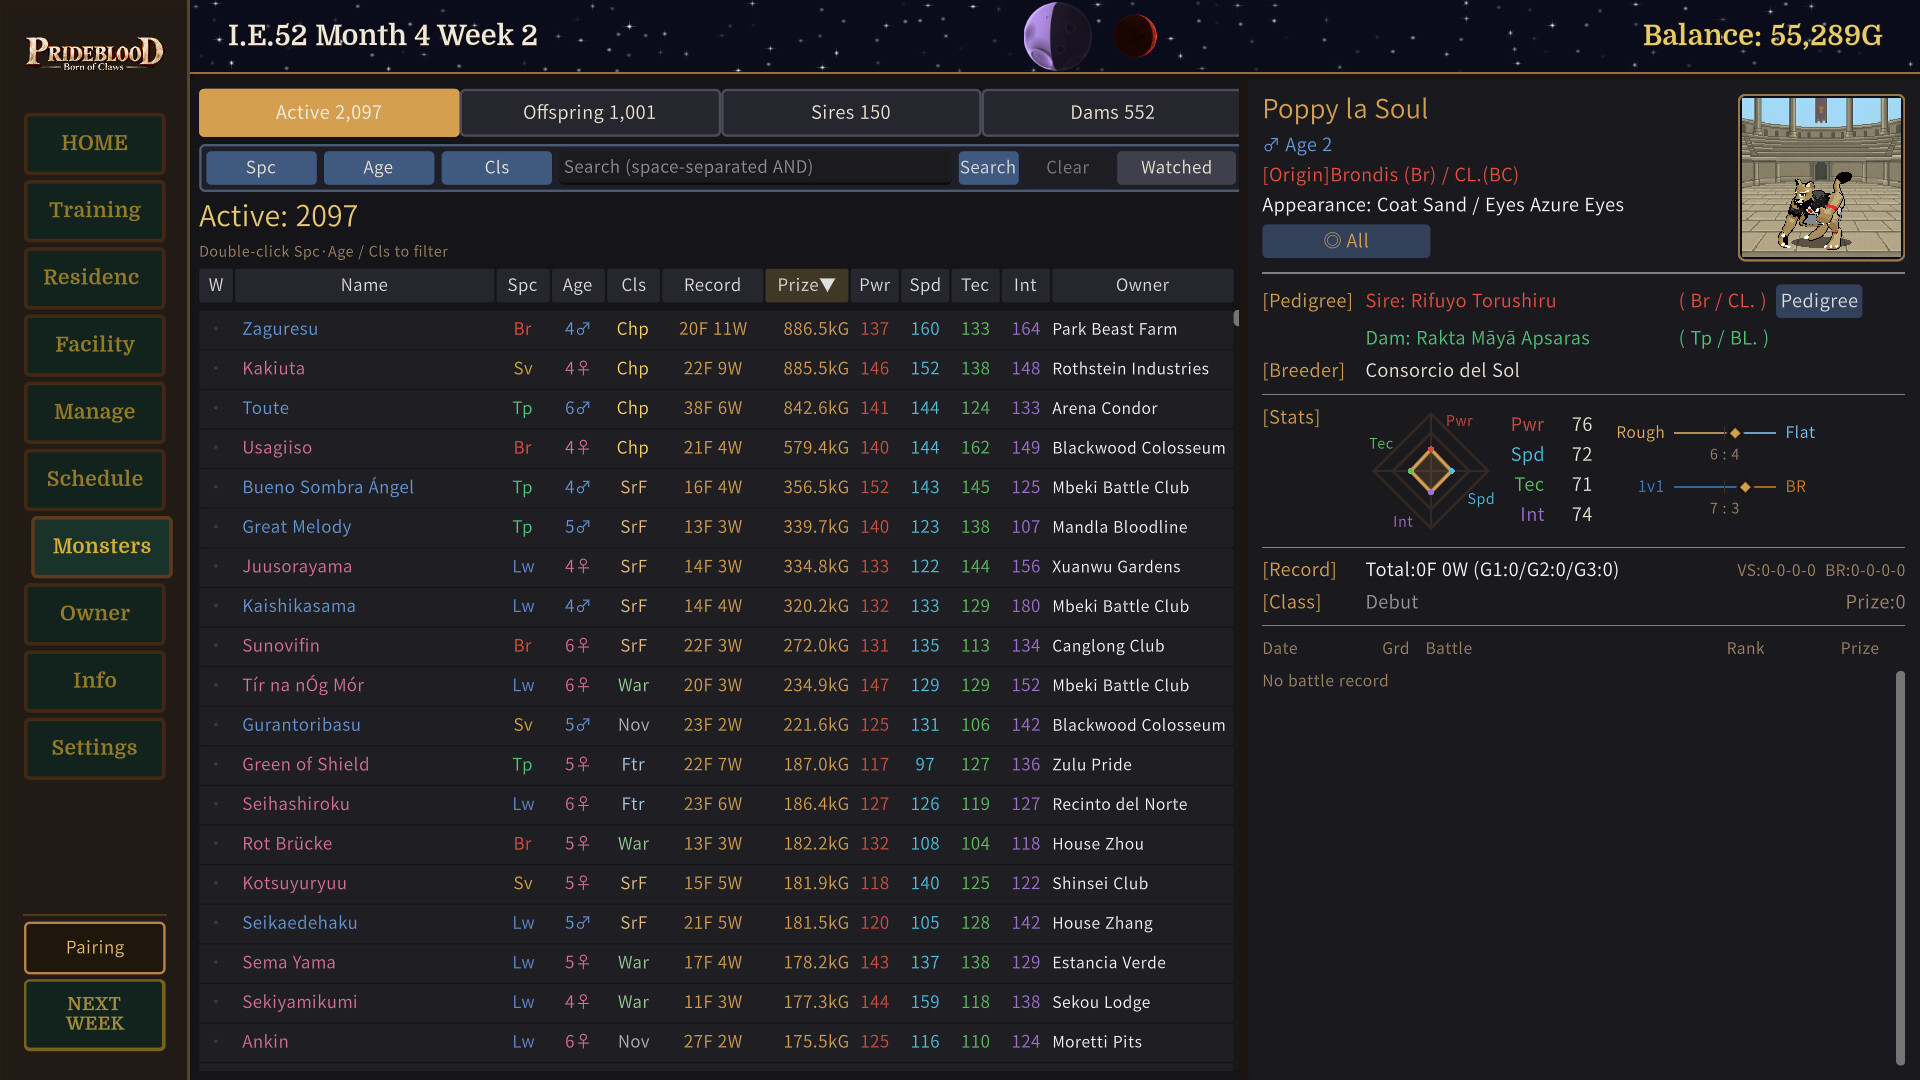
Task: Advance with the NEXT WEEK button
Action: 95,1014
